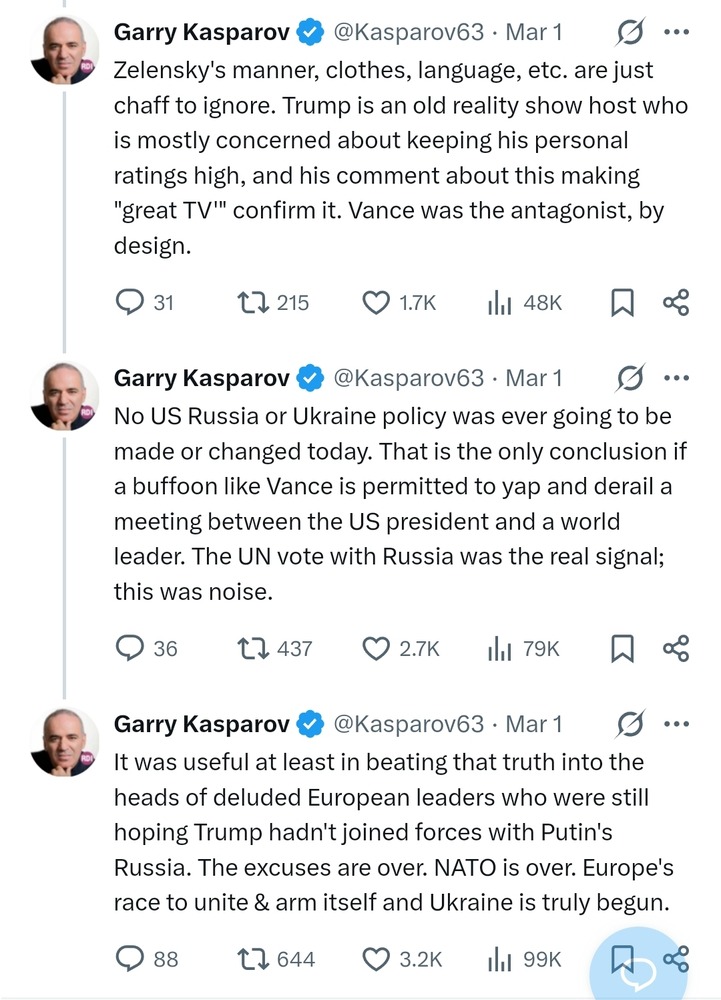The width and height of the screenshot is (721, 1000).
Task: Like the tweet with 3.2K likes
Action: 376,960
